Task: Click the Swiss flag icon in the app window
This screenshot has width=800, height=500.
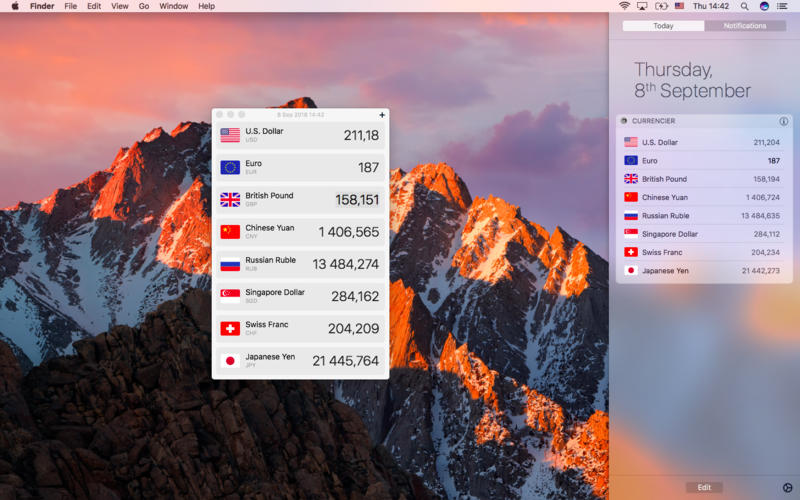Action: pos(230,328)
